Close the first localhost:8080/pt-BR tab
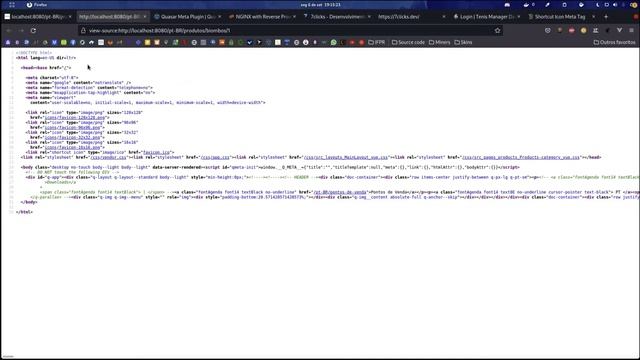 (x=70, y=17)
